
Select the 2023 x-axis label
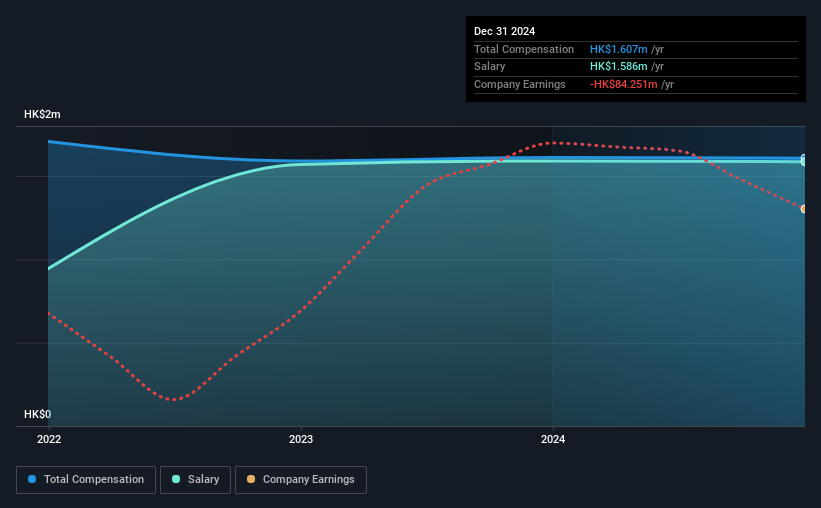click(x=301, y=439)
